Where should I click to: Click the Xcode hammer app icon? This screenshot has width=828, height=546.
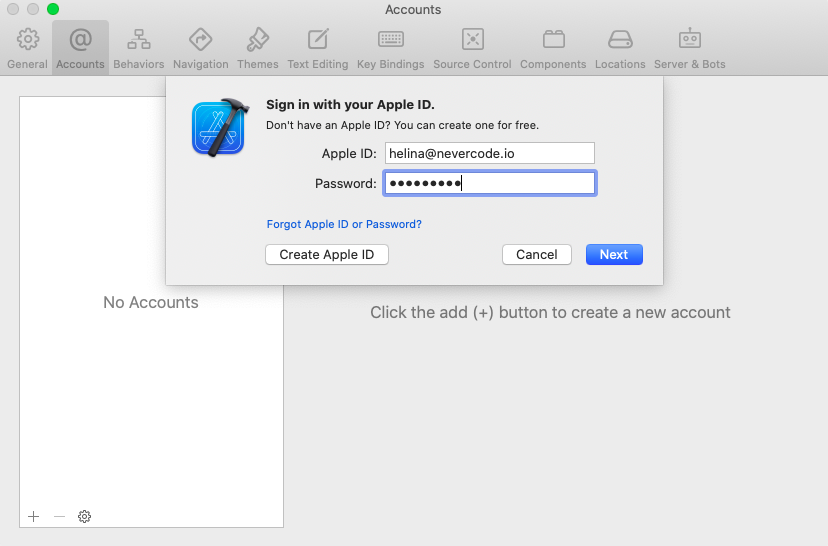[220, 127]
